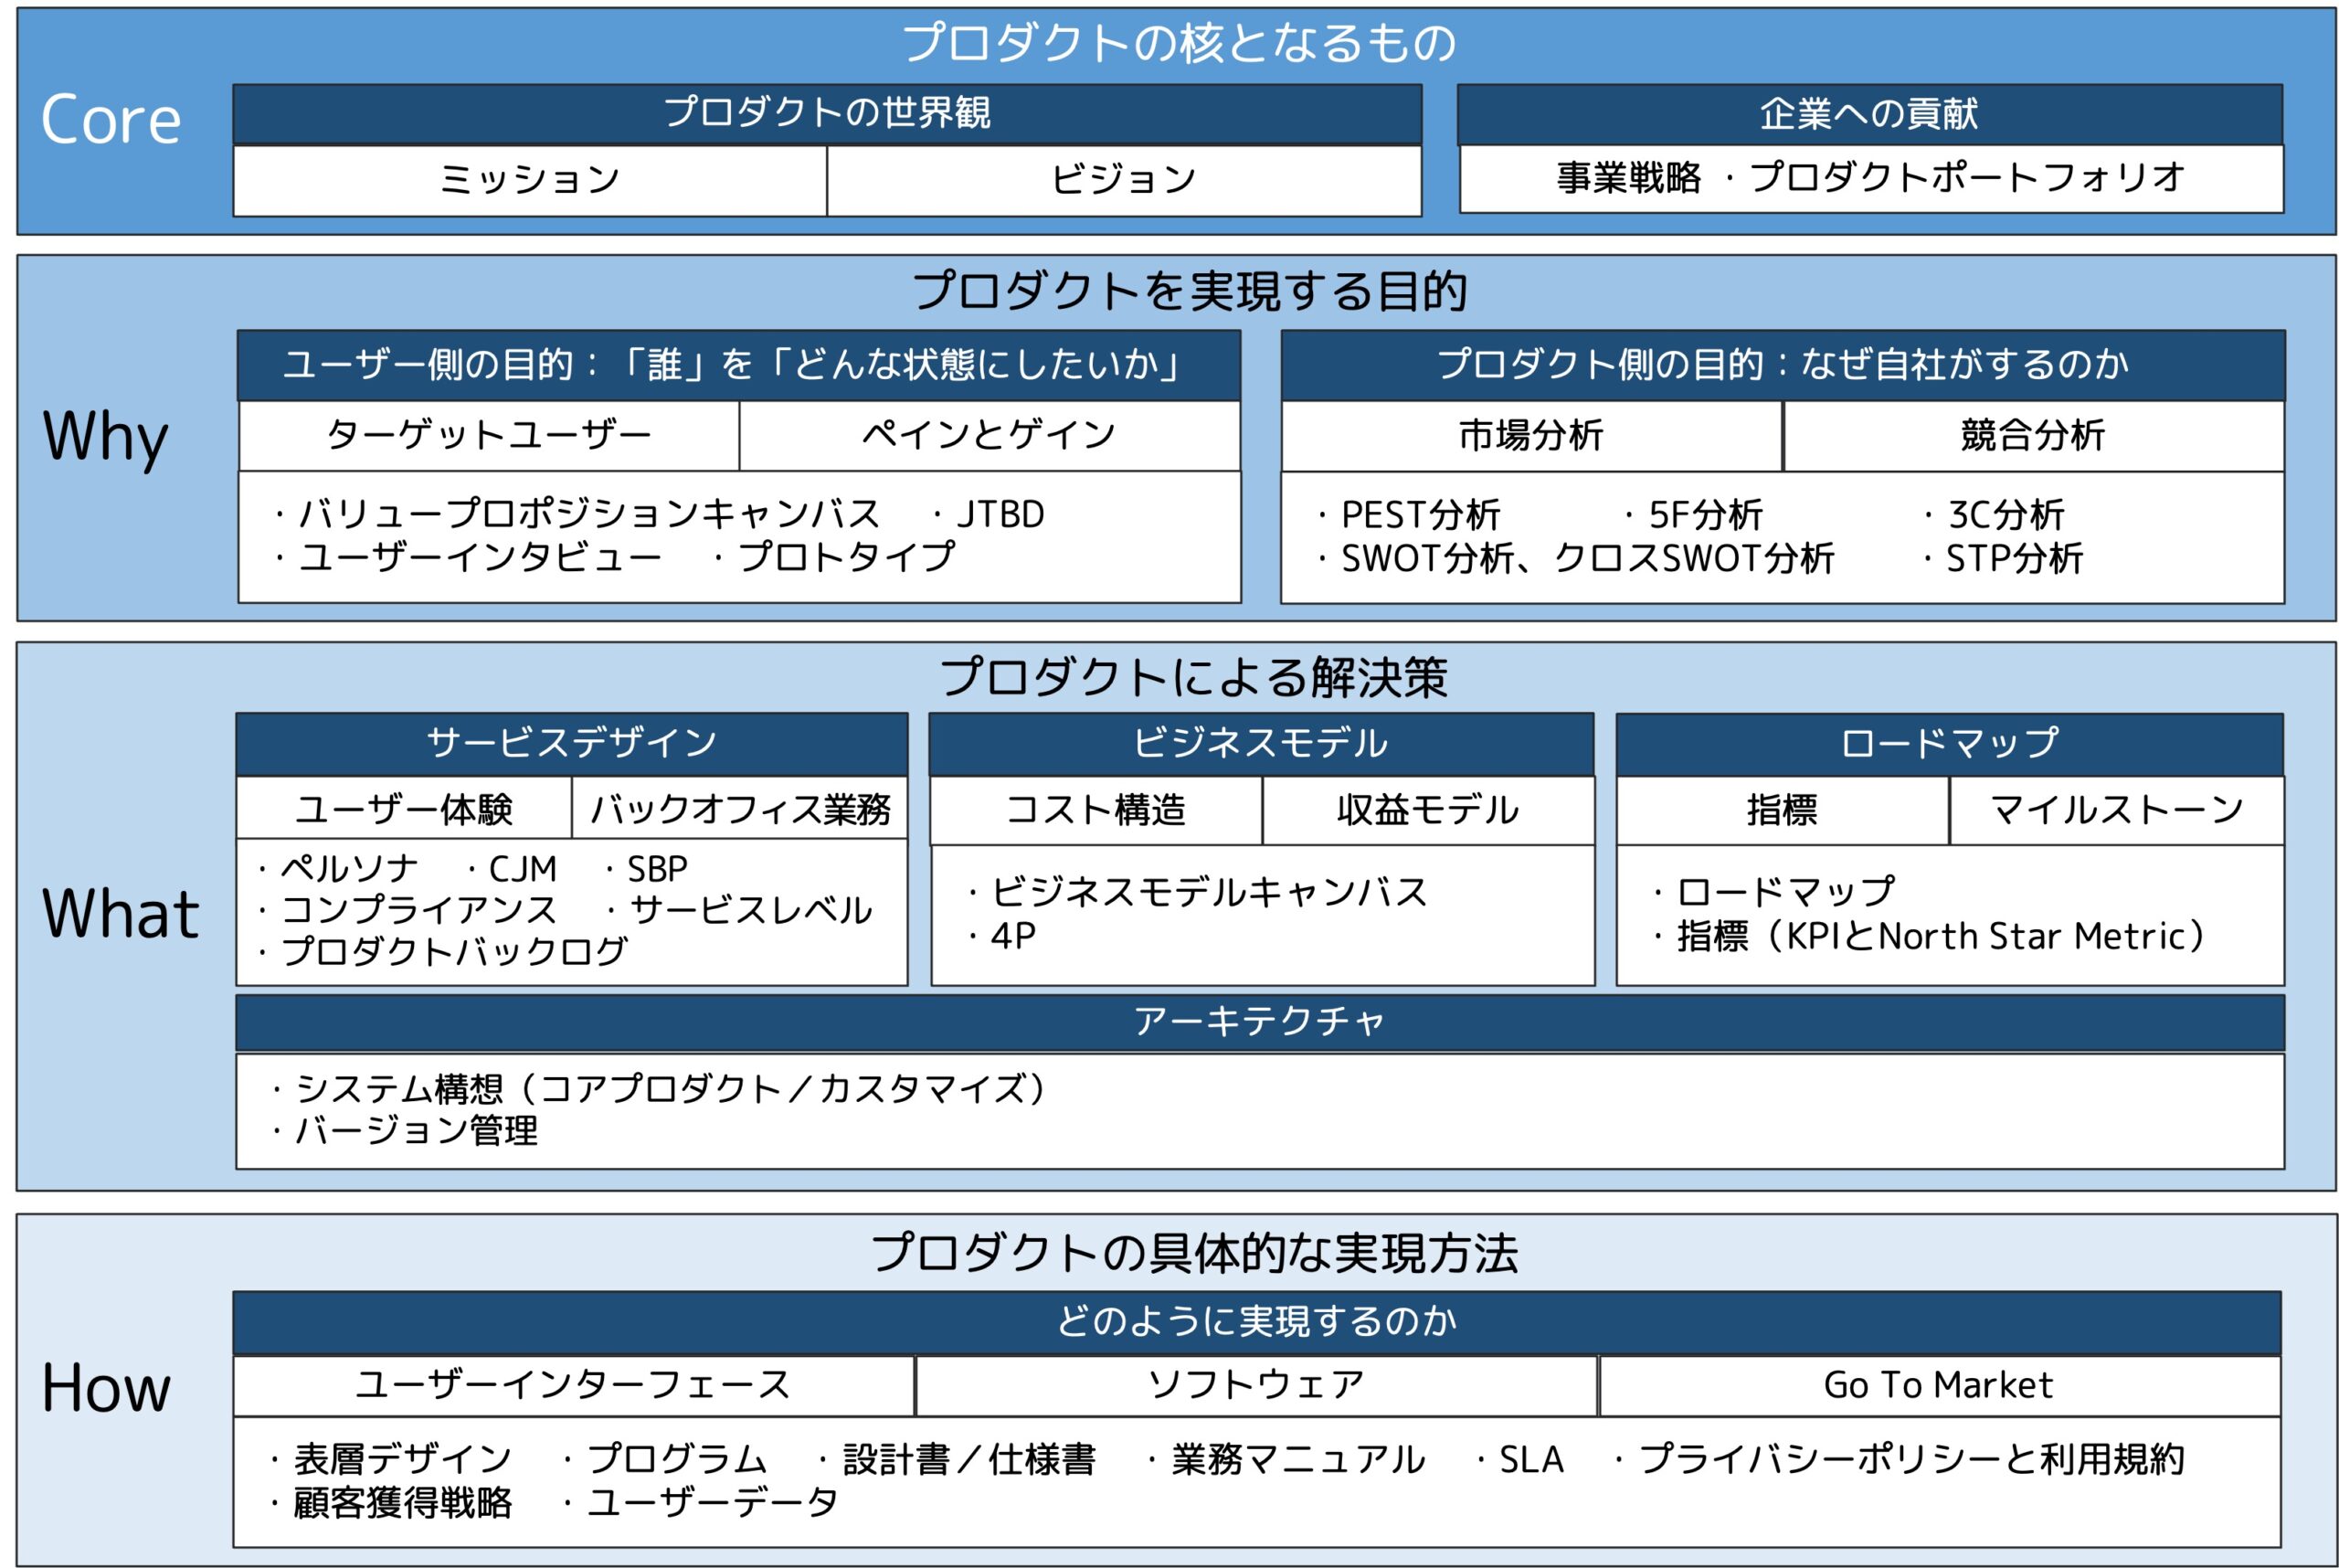The image size is (2339, 1568).
Task: Click the "市場分析" cell
Action: click(1532, 436)
